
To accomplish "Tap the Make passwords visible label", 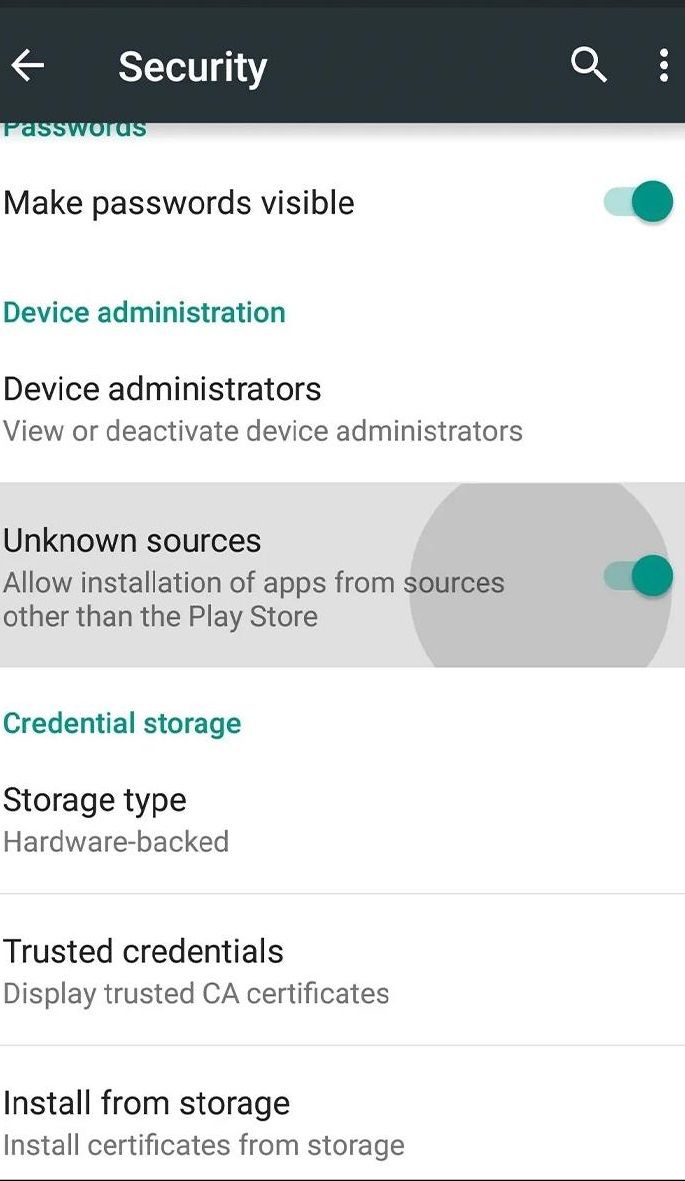I will click(x=179, y=203).
